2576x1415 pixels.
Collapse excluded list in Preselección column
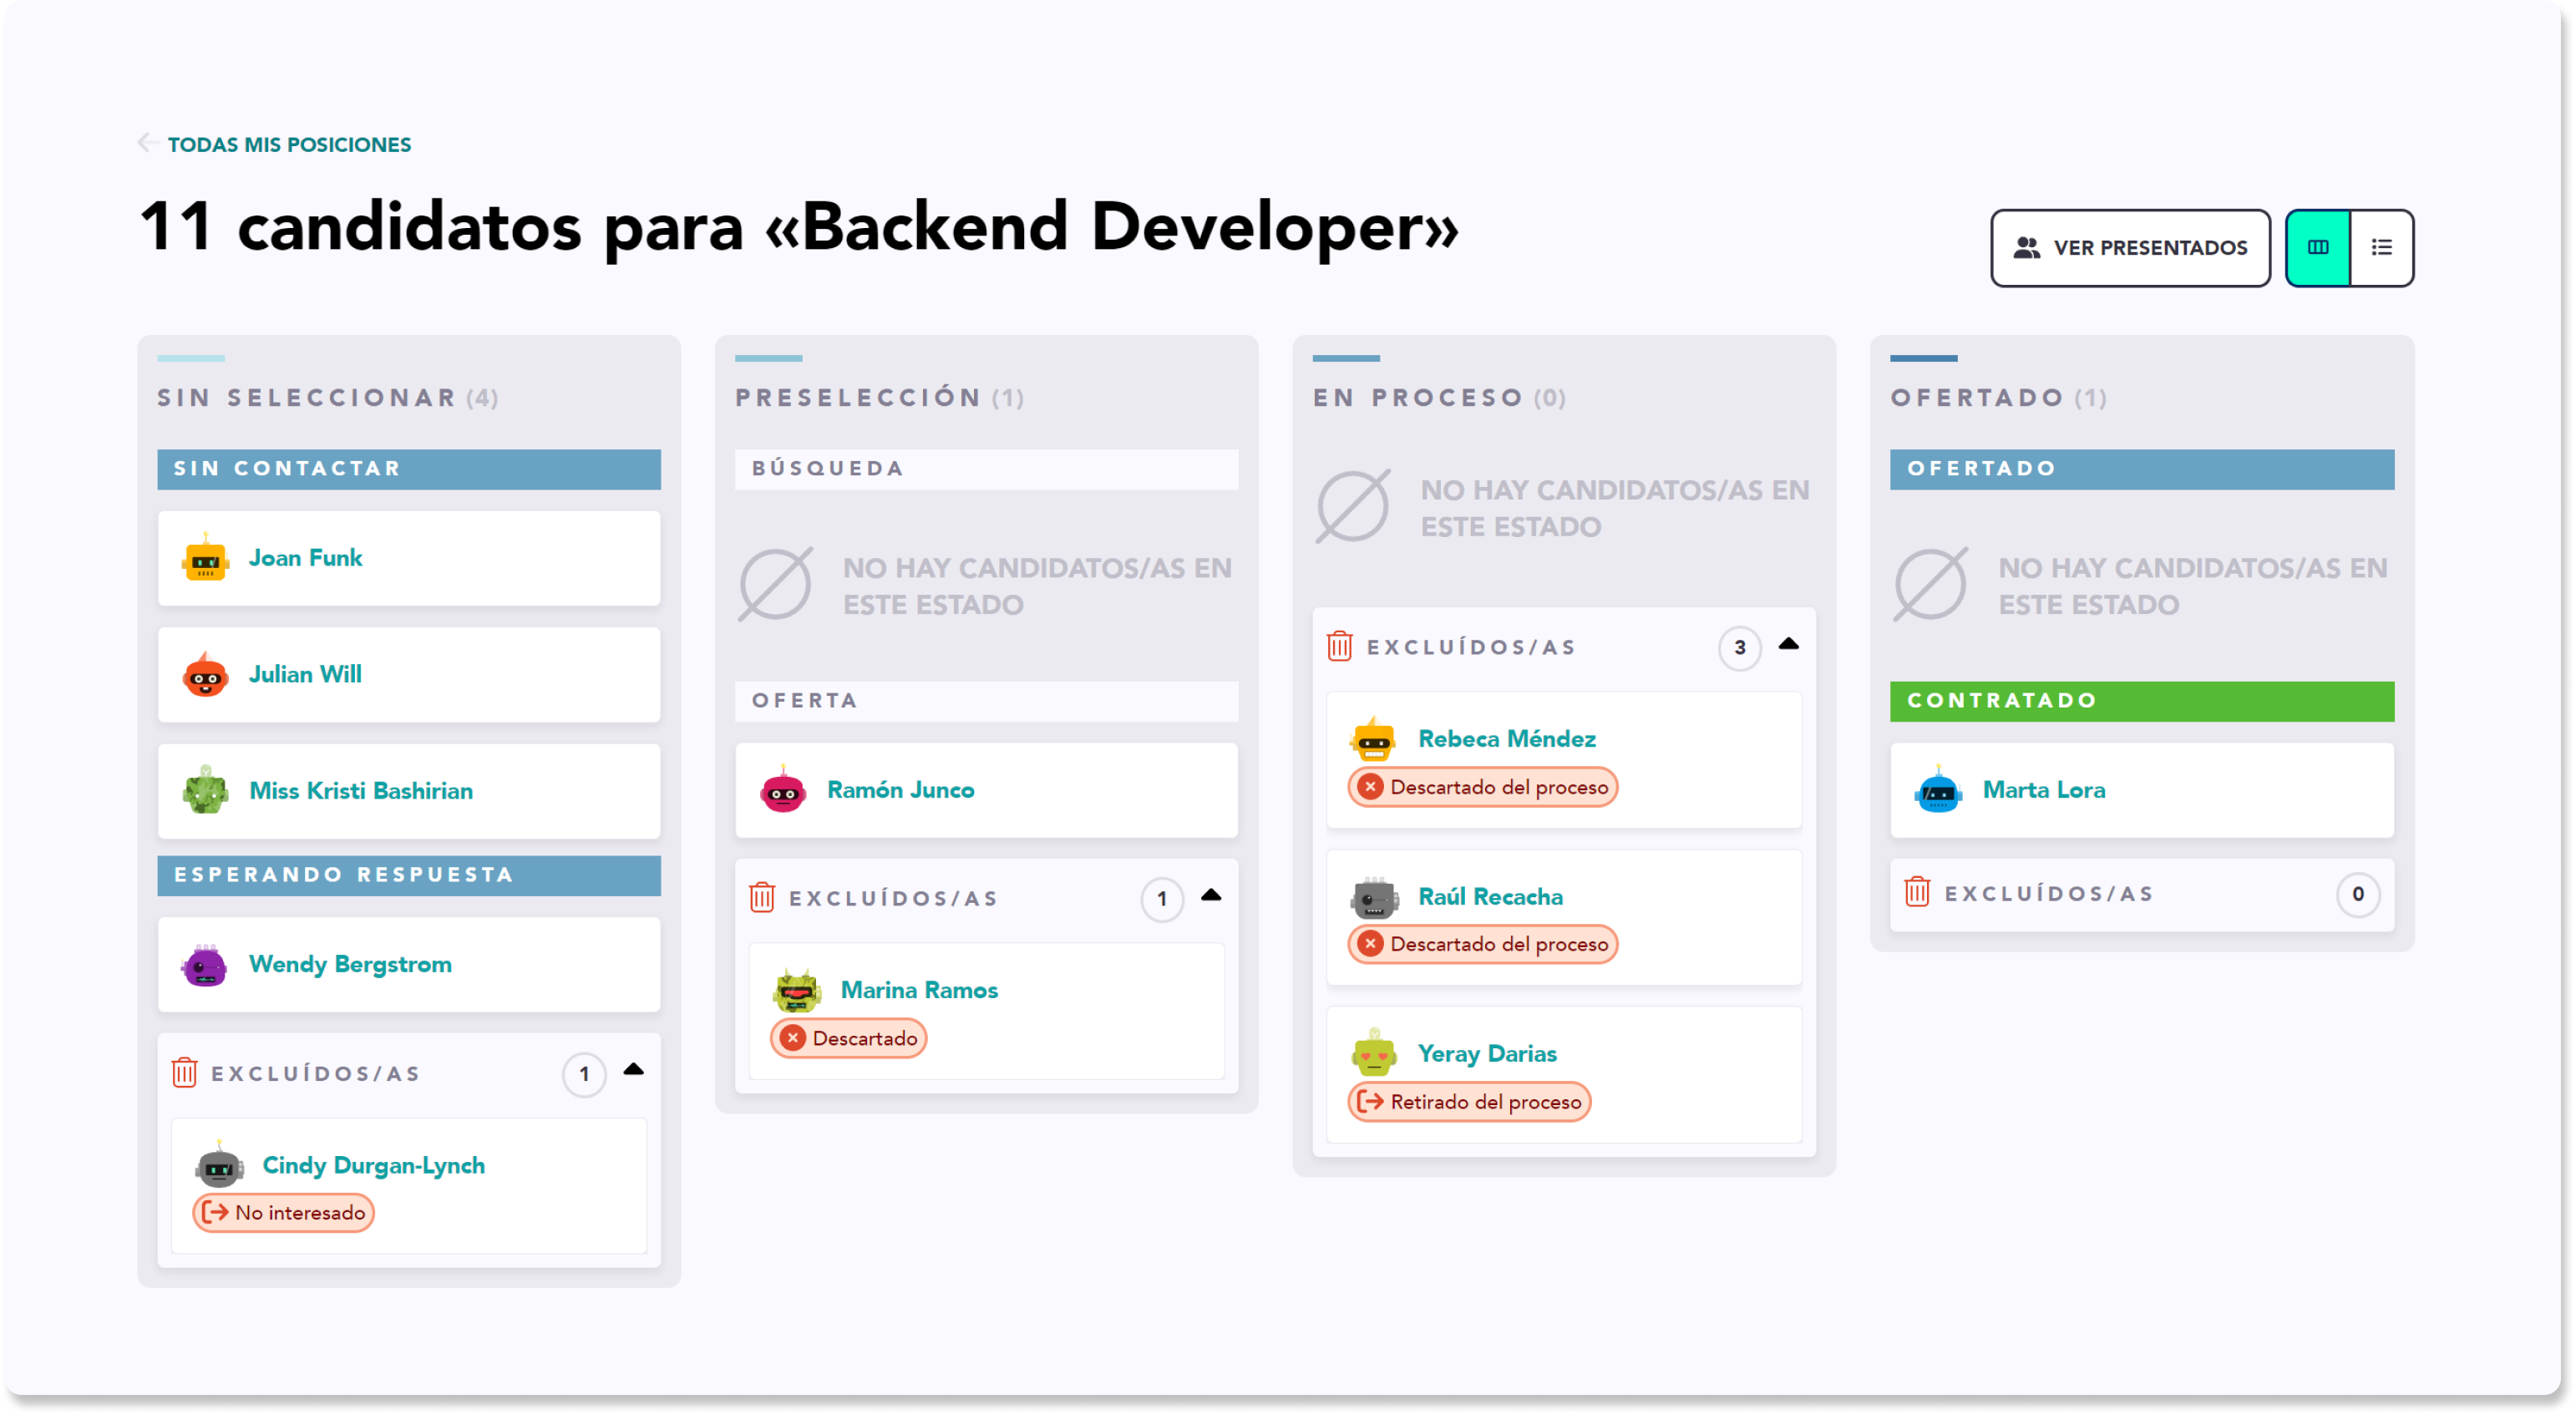coord(1211,895)
